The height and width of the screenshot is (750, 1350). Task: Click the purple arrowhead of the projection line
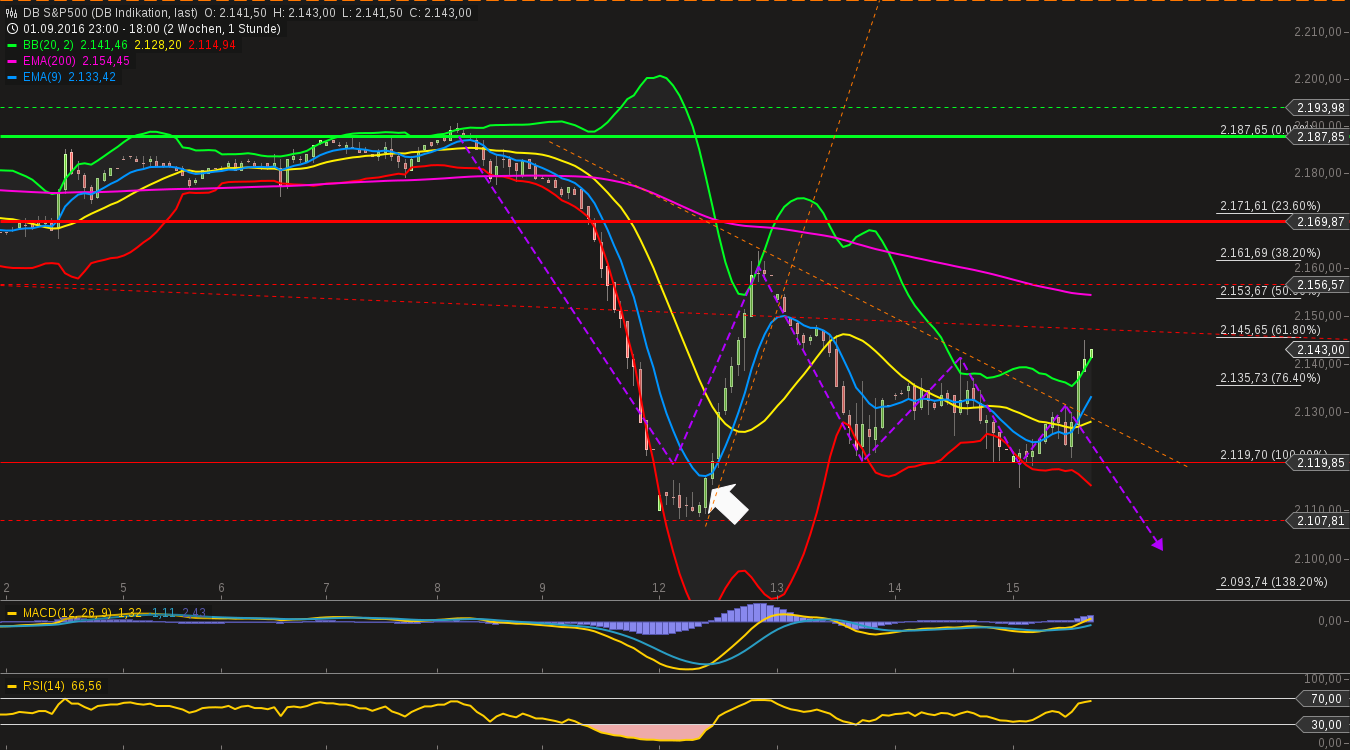1158,544
